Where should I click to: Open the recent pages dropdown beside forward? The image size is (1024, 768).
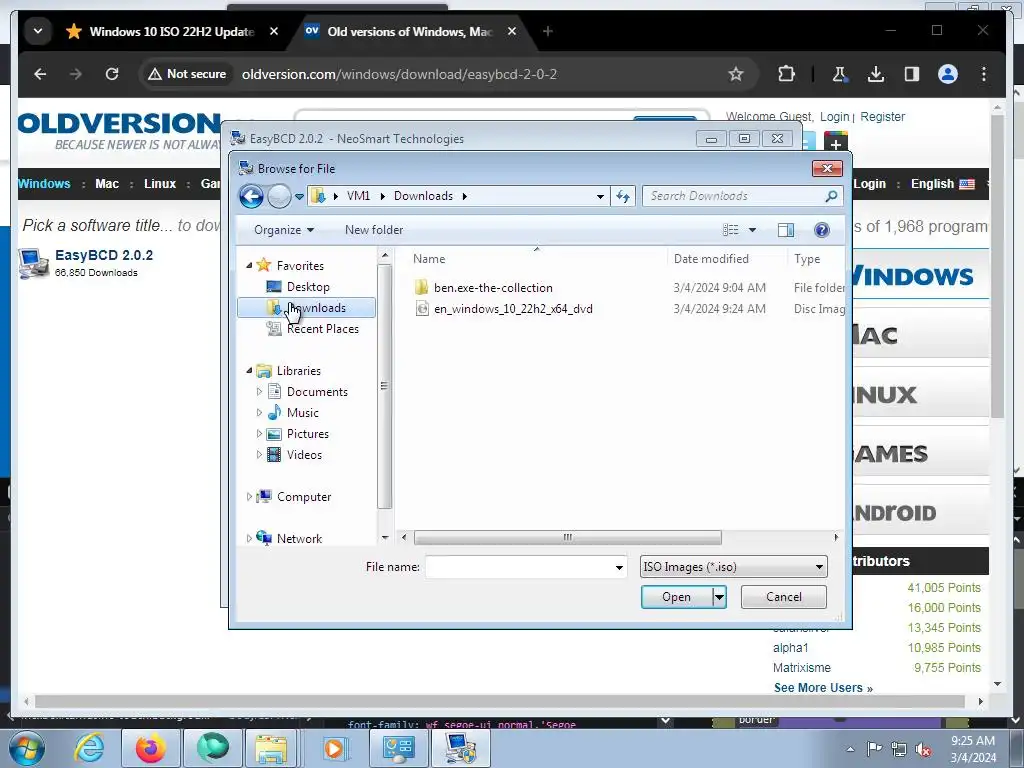click(300, 196)
